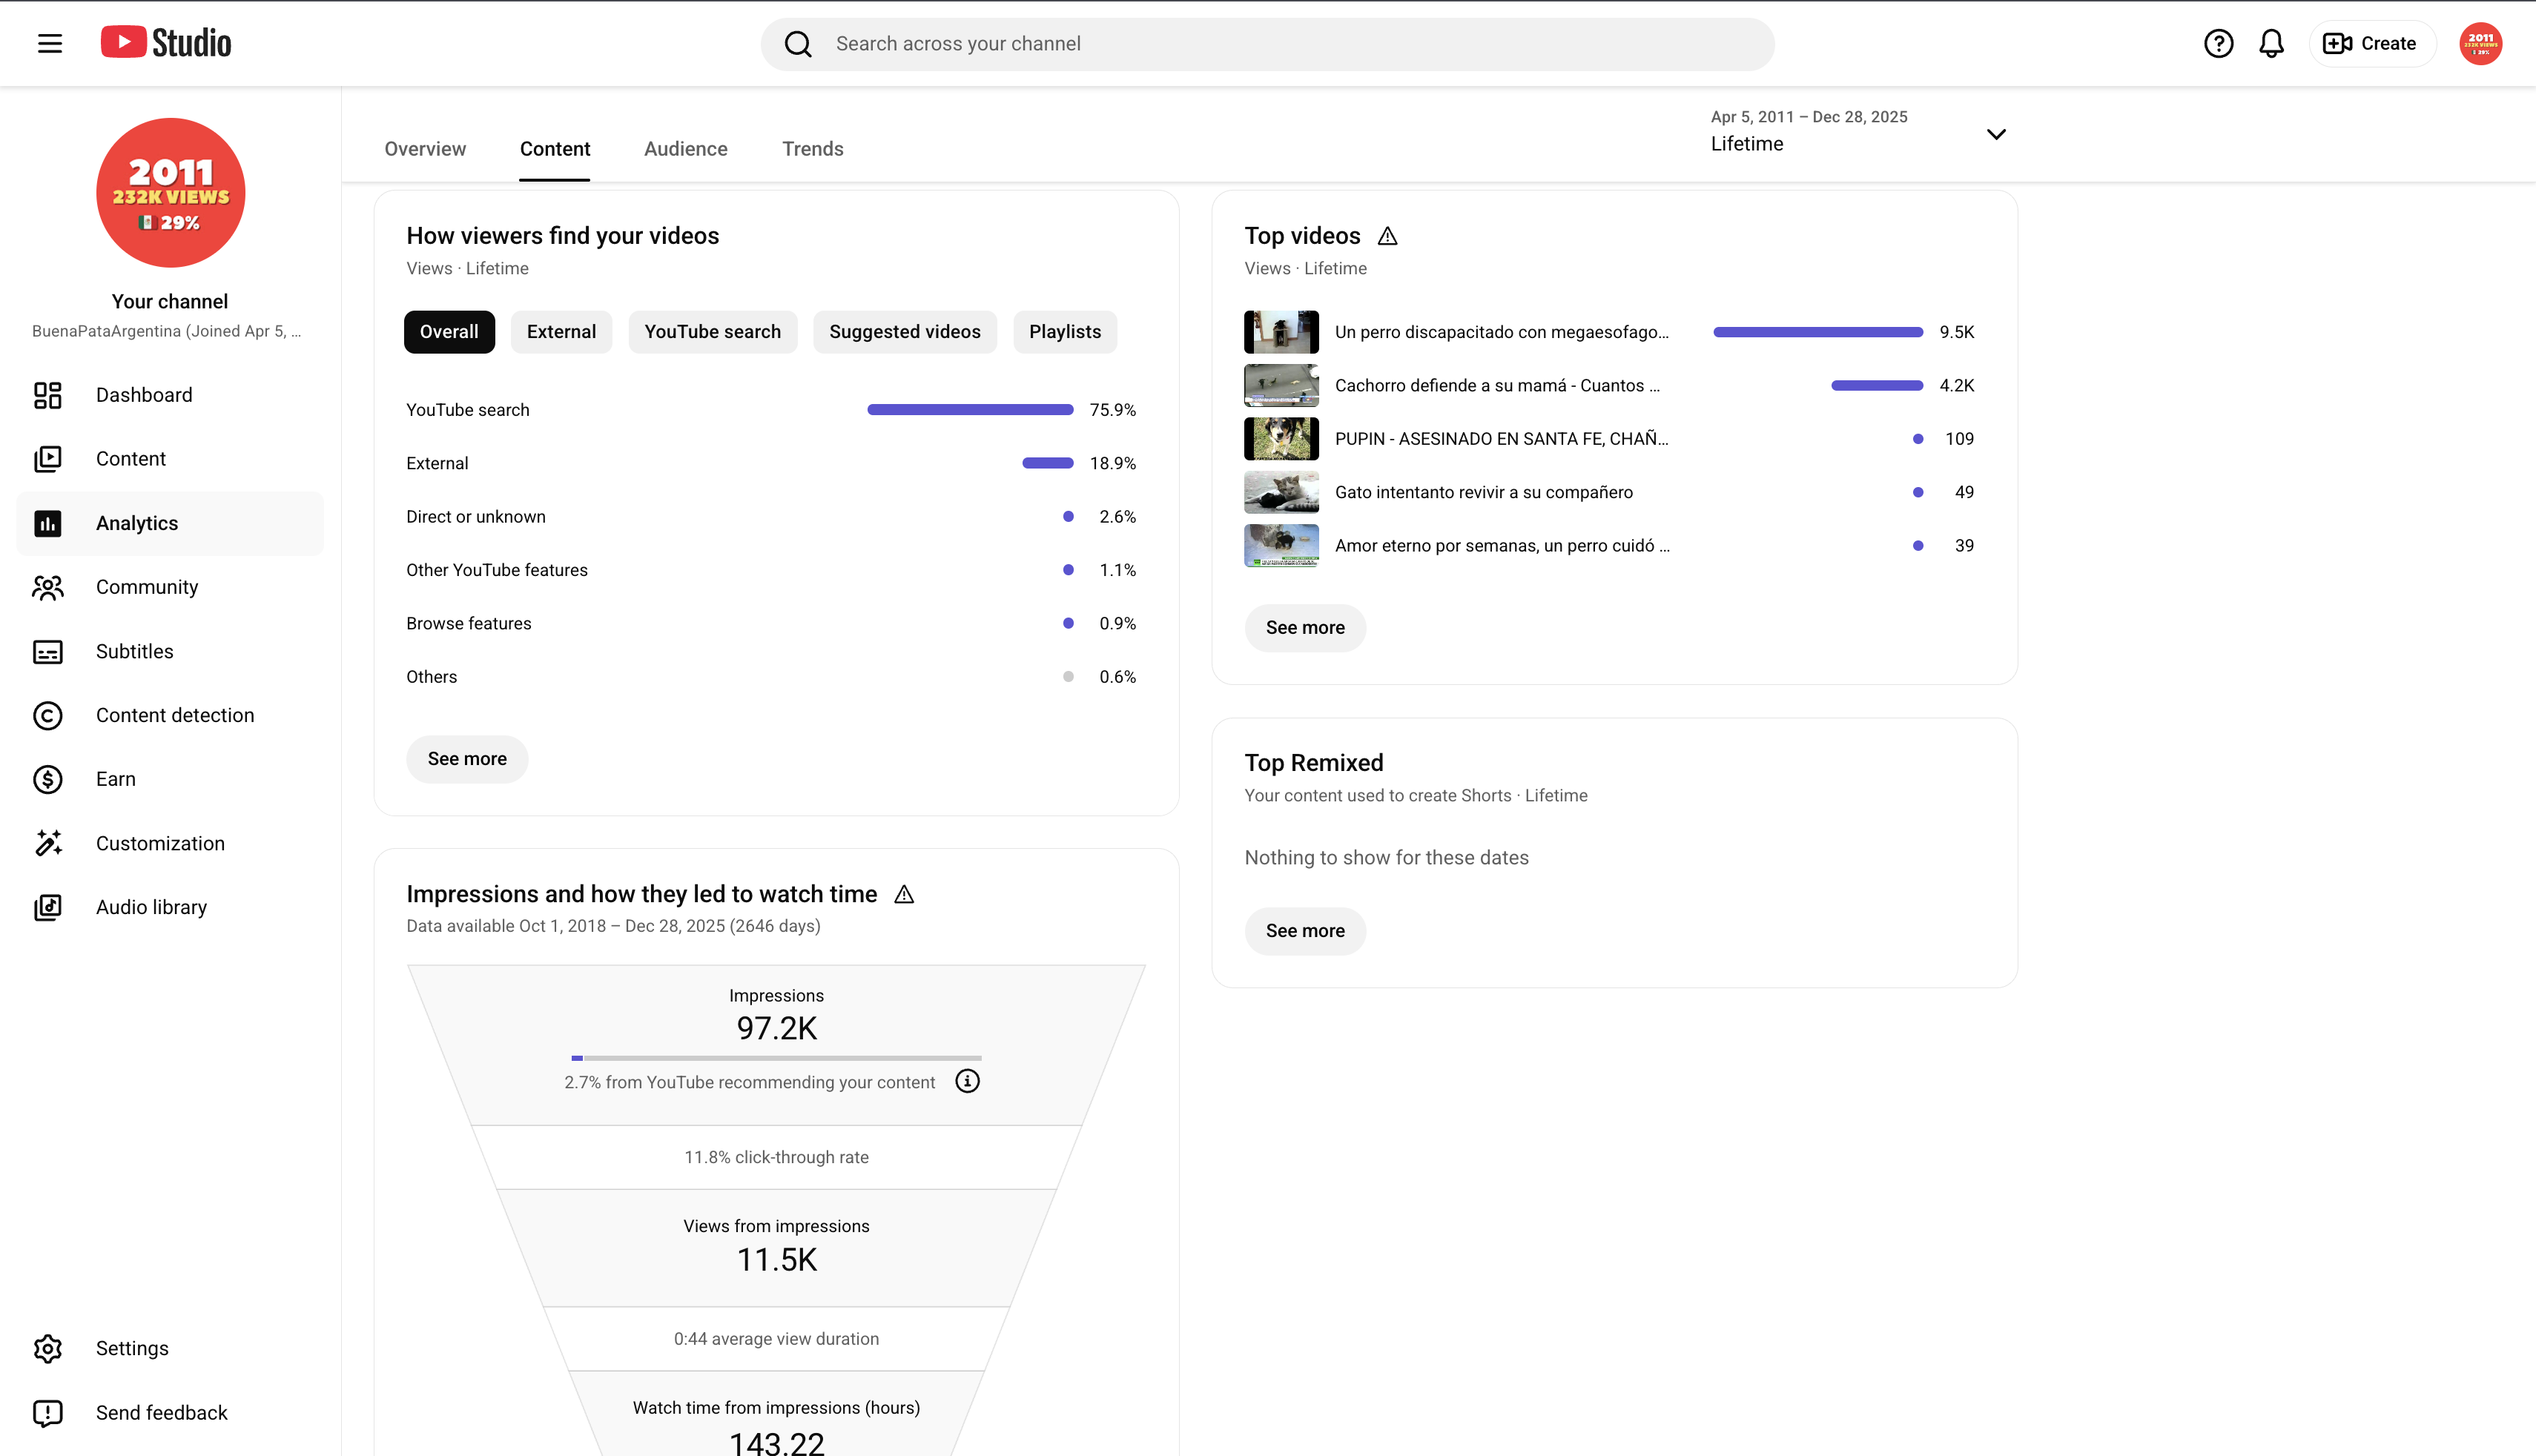The height and width of the screenshot is (1456, 2536).
Task: Click the info icon next to recommending content
Action: 967,1081
